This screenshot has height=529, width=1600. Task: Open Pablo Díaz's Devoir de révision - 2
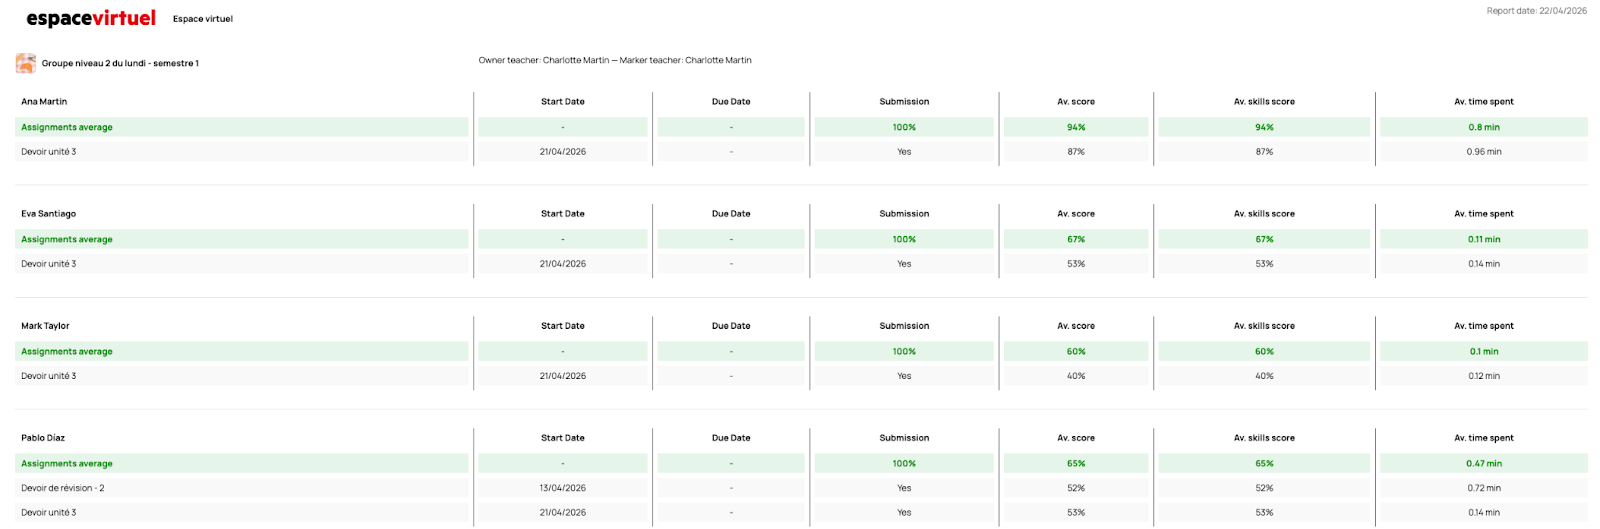pos(62,488)
